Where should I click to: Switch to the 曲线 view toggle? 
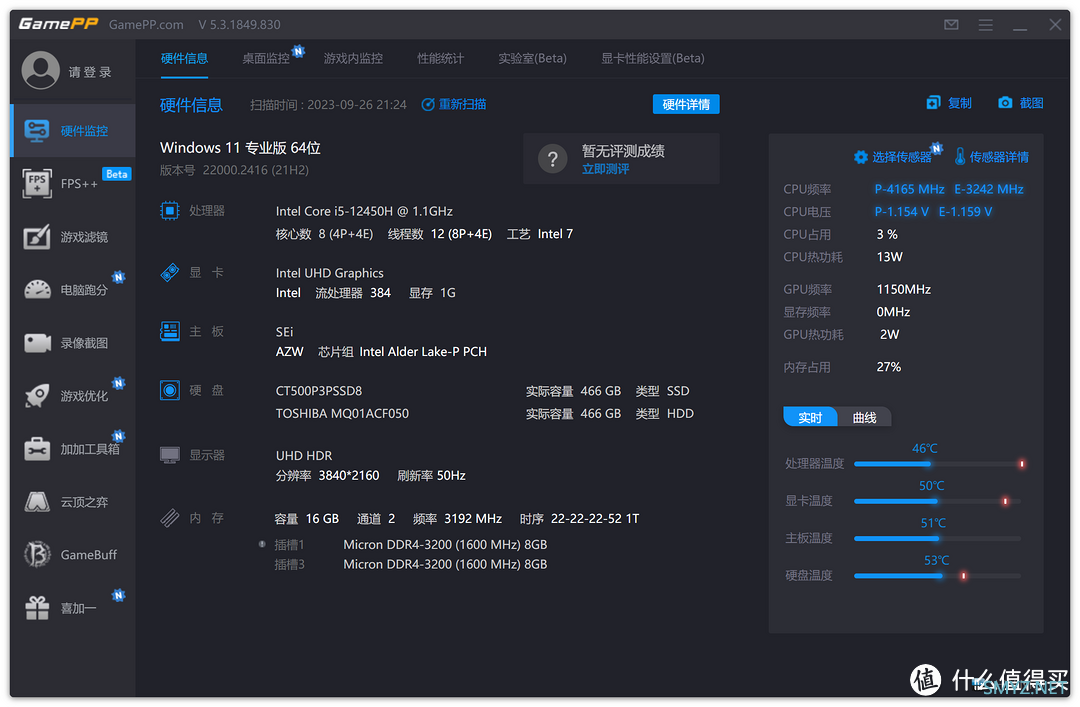(x=864, y=418)
